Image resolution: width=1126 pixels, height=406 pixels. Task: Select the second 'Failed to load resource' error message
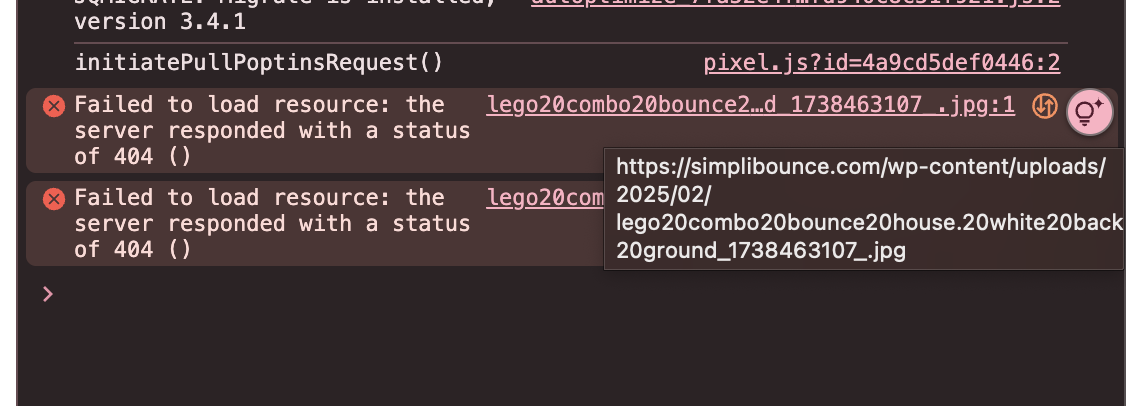(x=272, y=223)
